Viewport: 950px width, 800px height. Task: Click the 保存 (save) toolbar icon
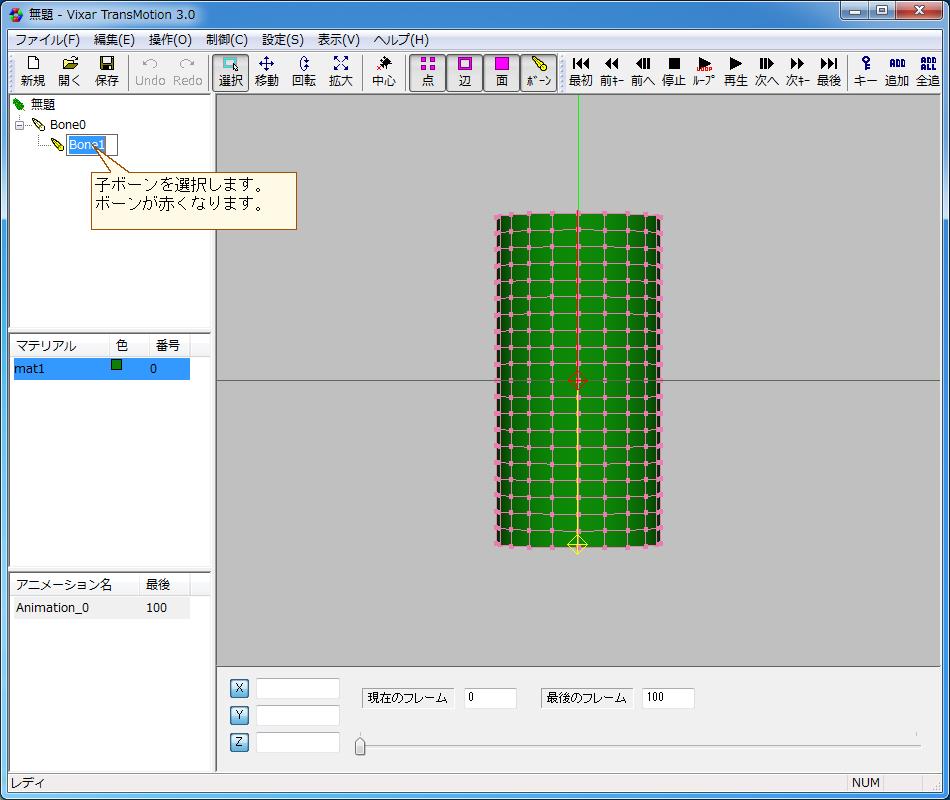point(107,72)
